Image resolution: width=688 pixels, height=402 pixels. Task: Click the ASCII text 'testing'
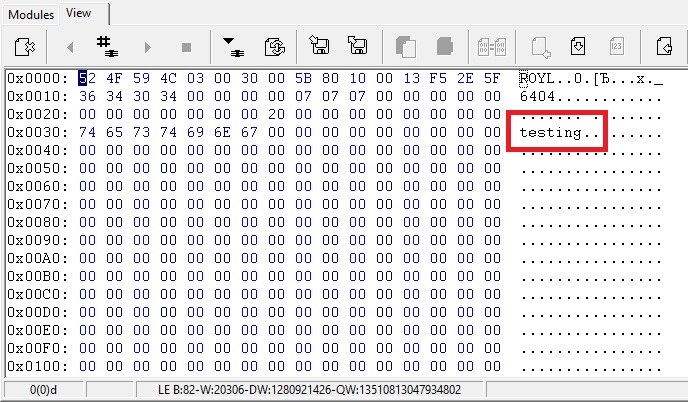coord(551,133)
